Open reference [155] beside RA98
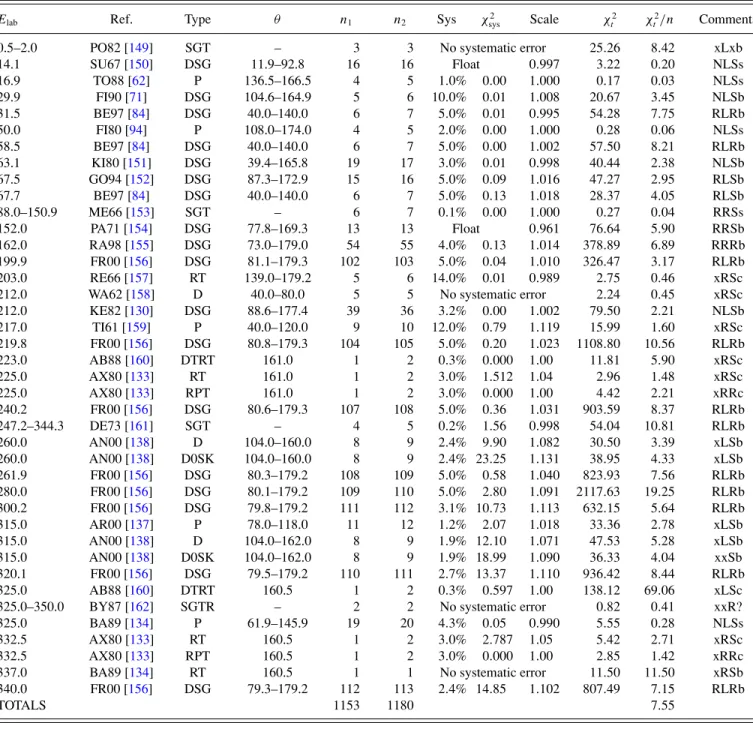Viewport: 753px width, 729px height. [139, 245]
